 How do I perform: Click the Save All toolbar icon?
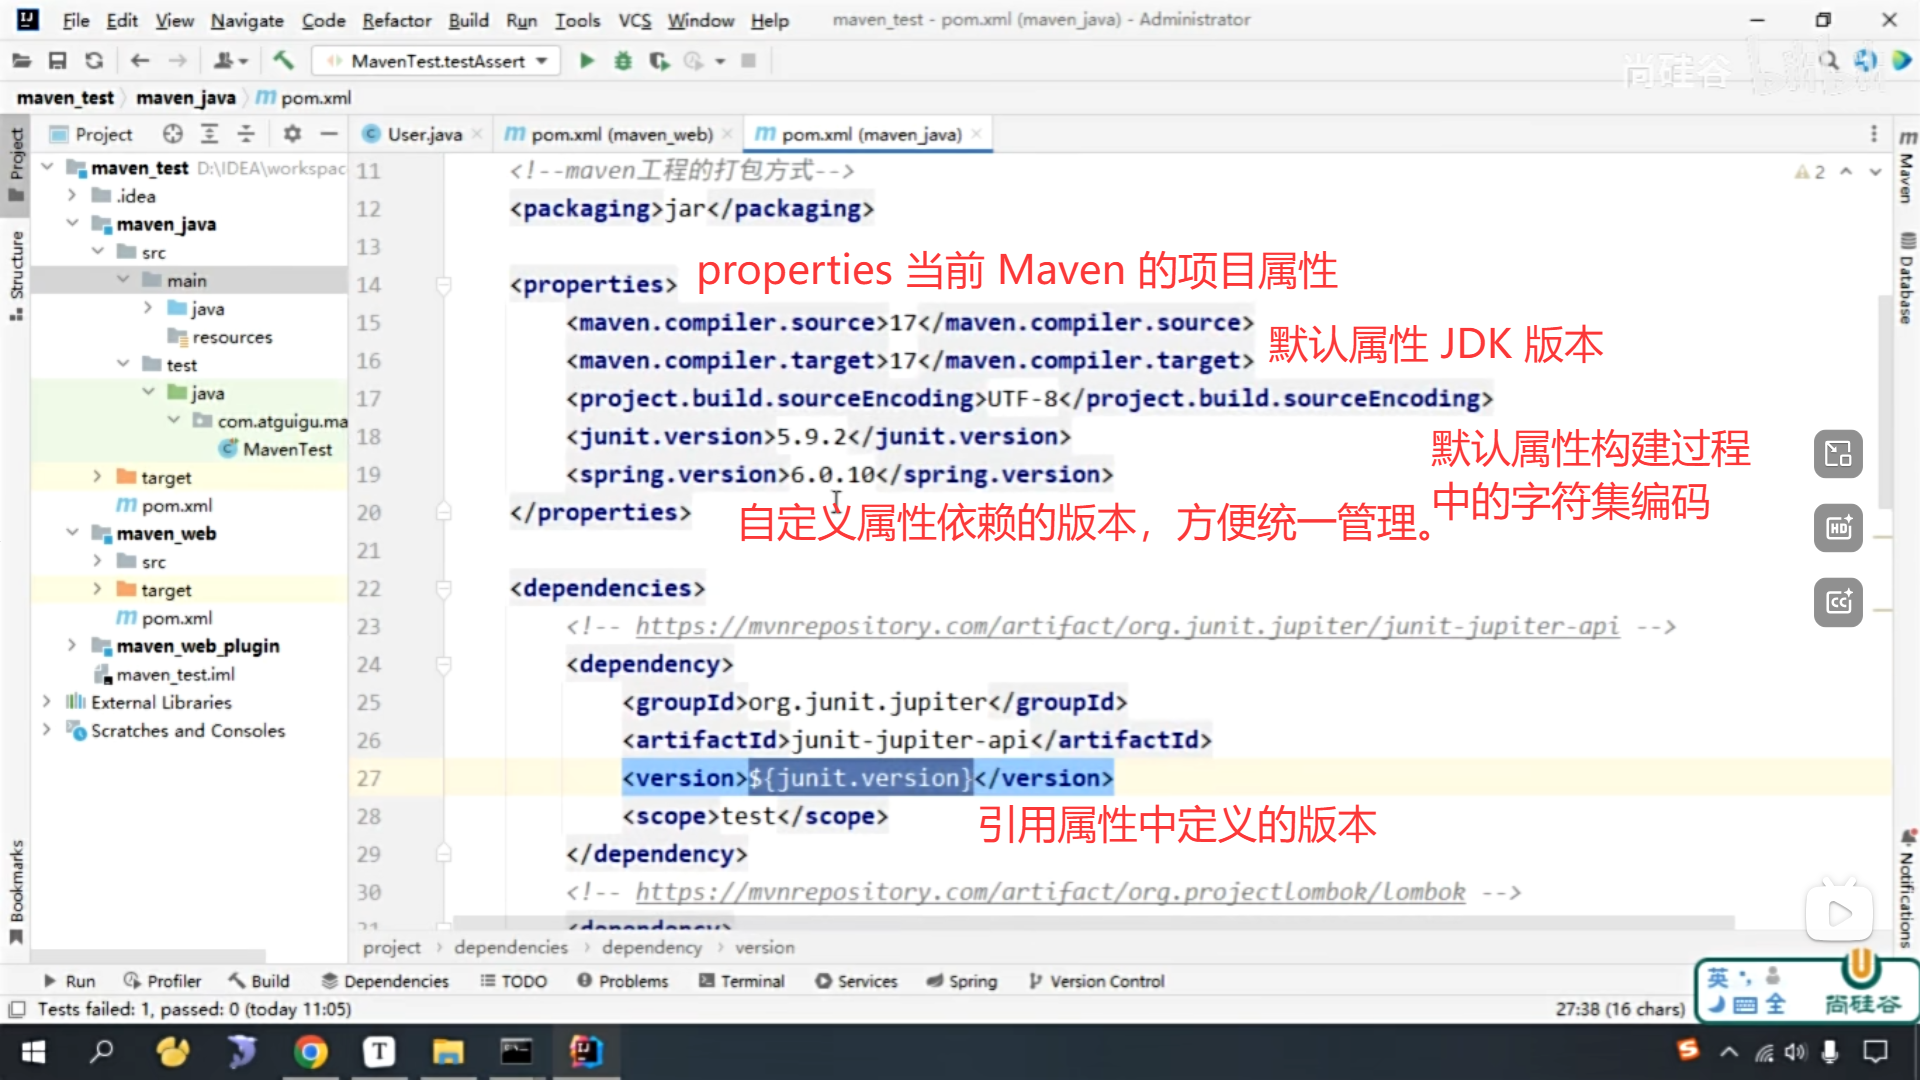click(57, 61)
